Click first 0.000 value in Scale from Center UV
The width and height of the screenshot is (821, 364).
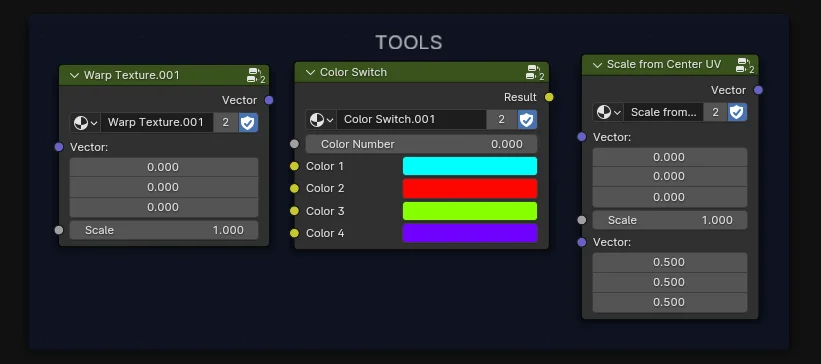670,157
